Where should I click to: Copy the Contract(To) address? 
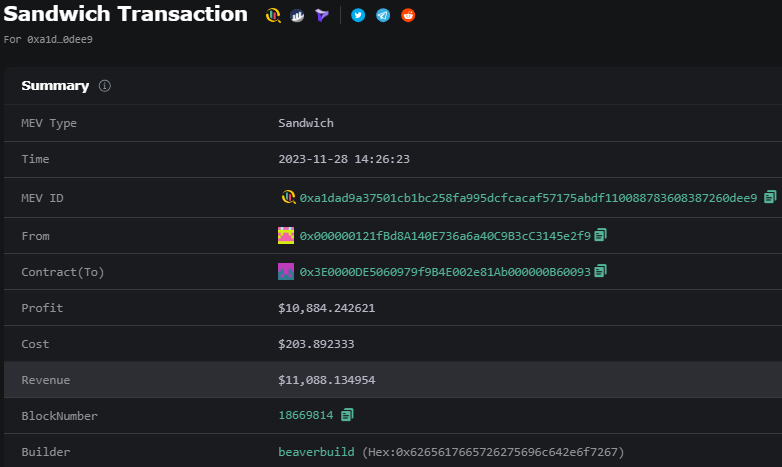600,271
